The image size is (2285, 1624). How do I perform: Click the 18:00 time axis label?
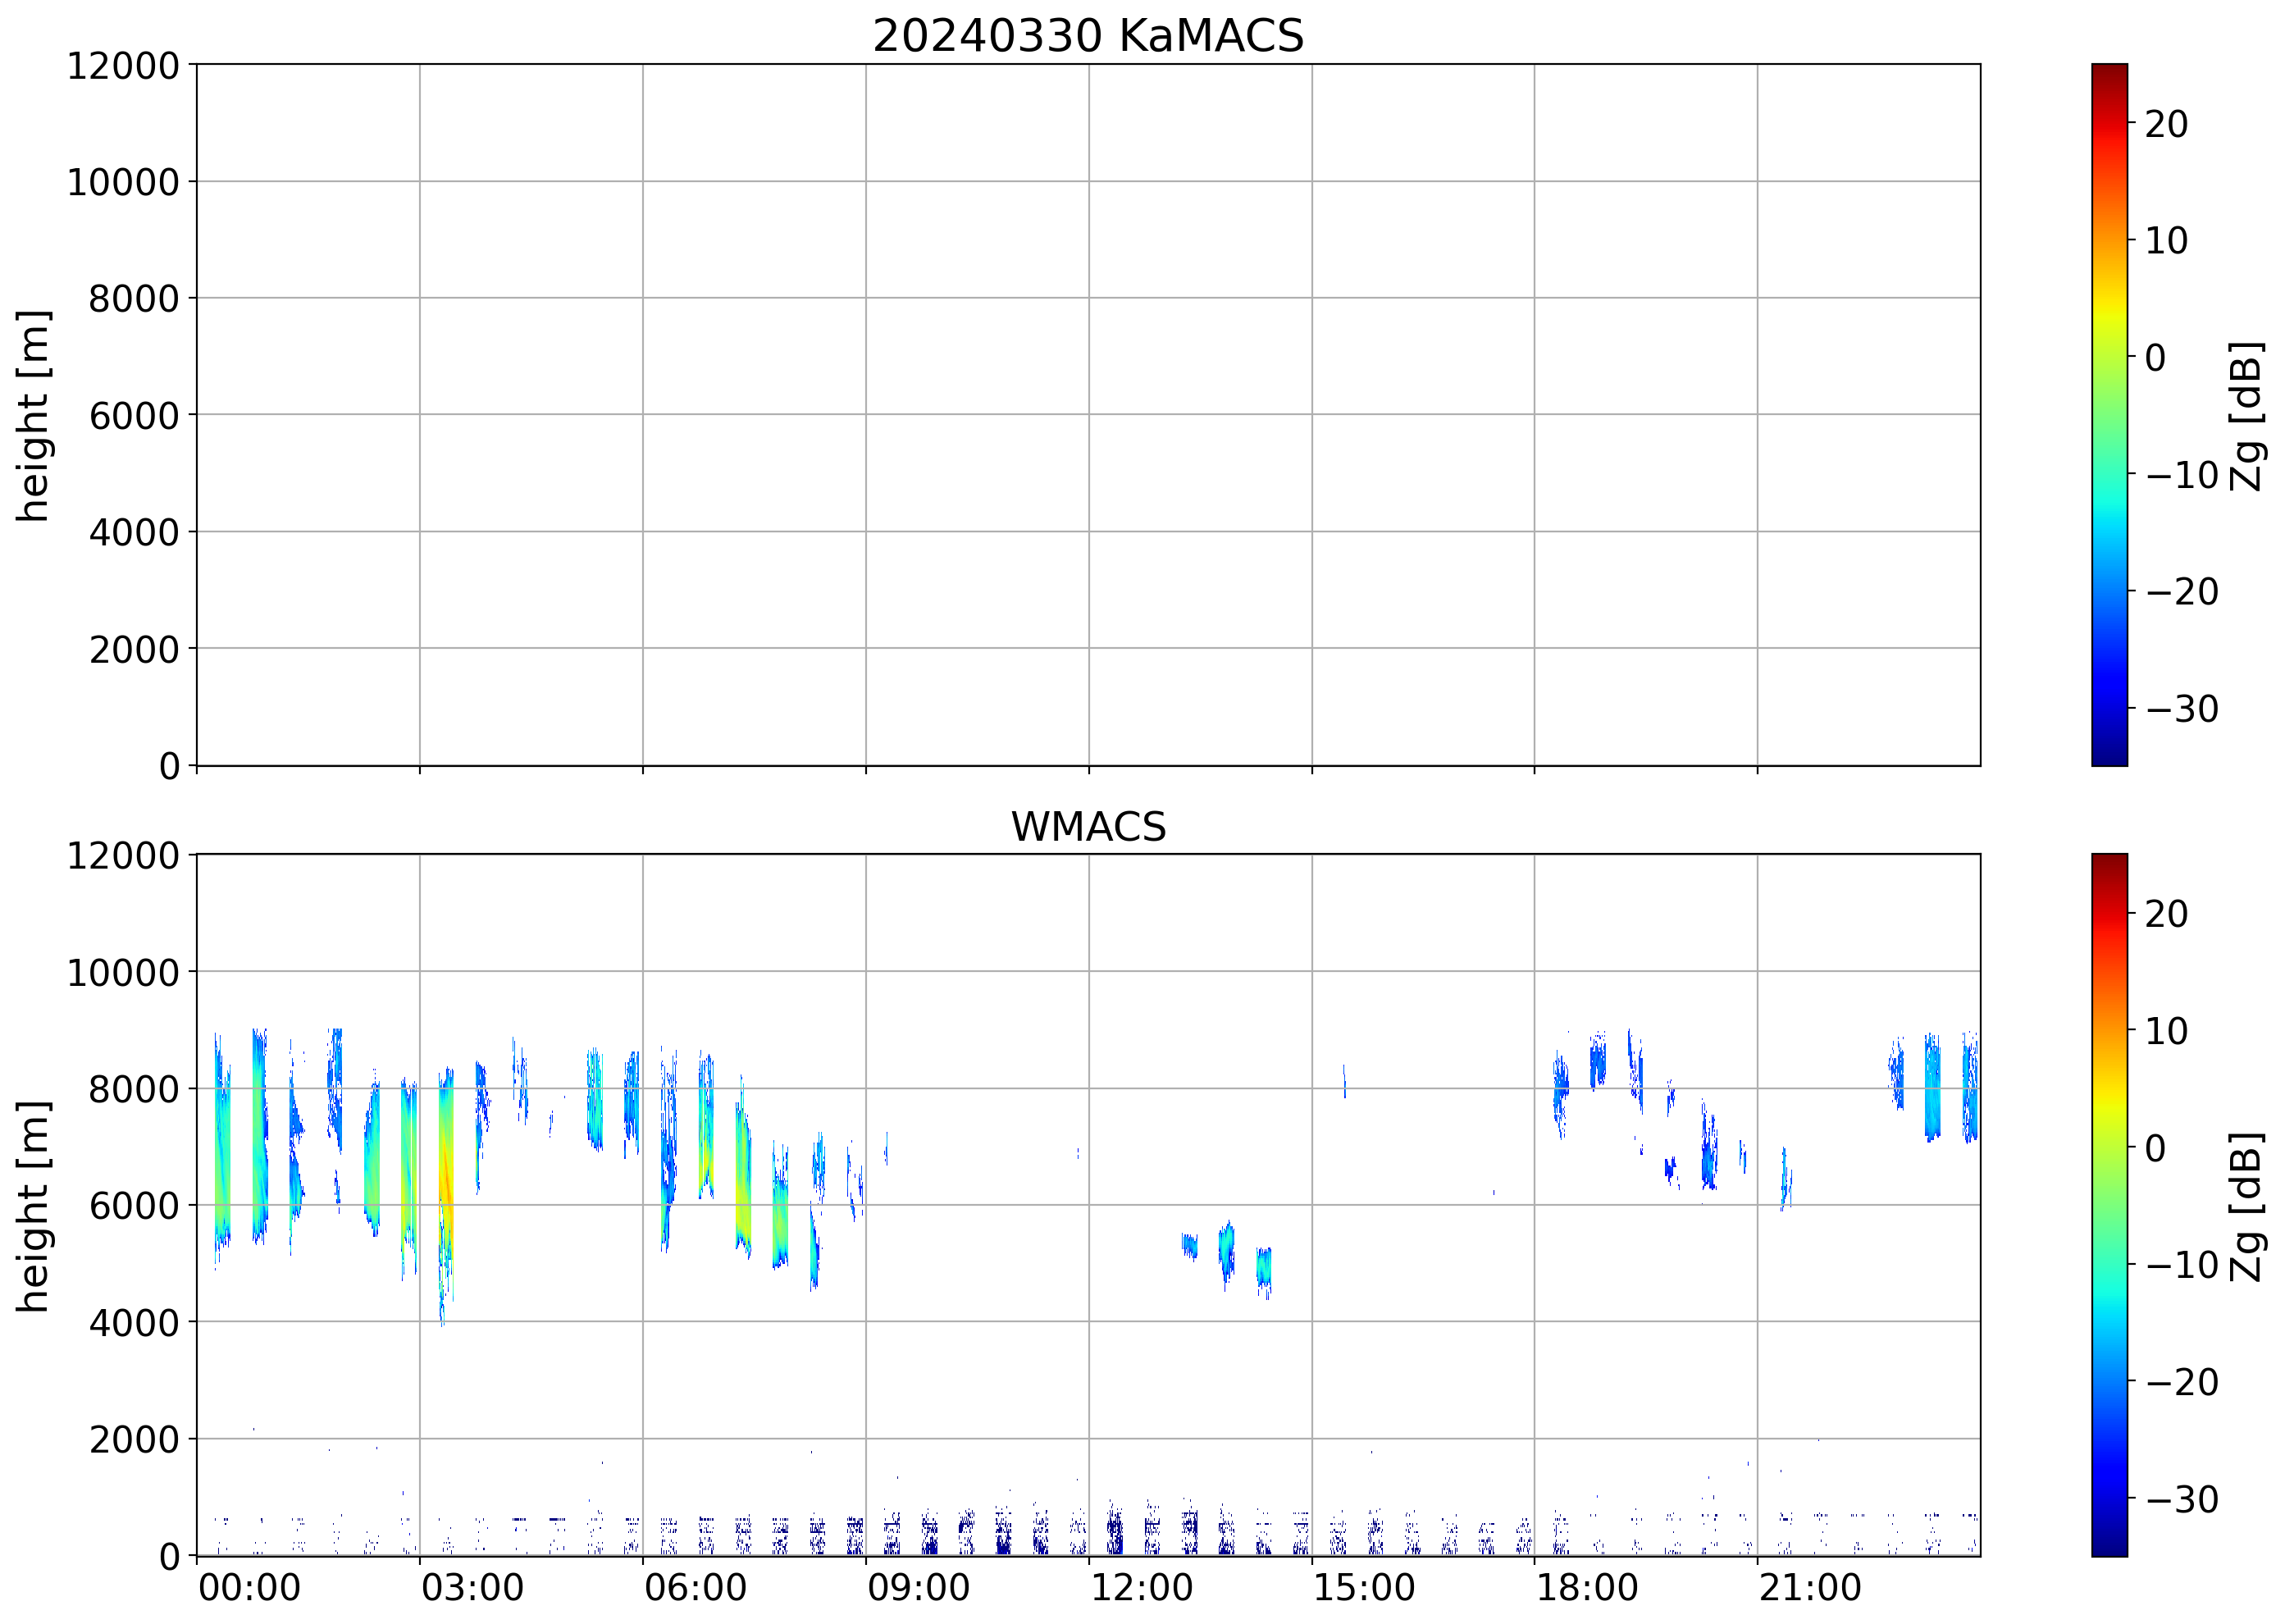tap(1586, 1588)
